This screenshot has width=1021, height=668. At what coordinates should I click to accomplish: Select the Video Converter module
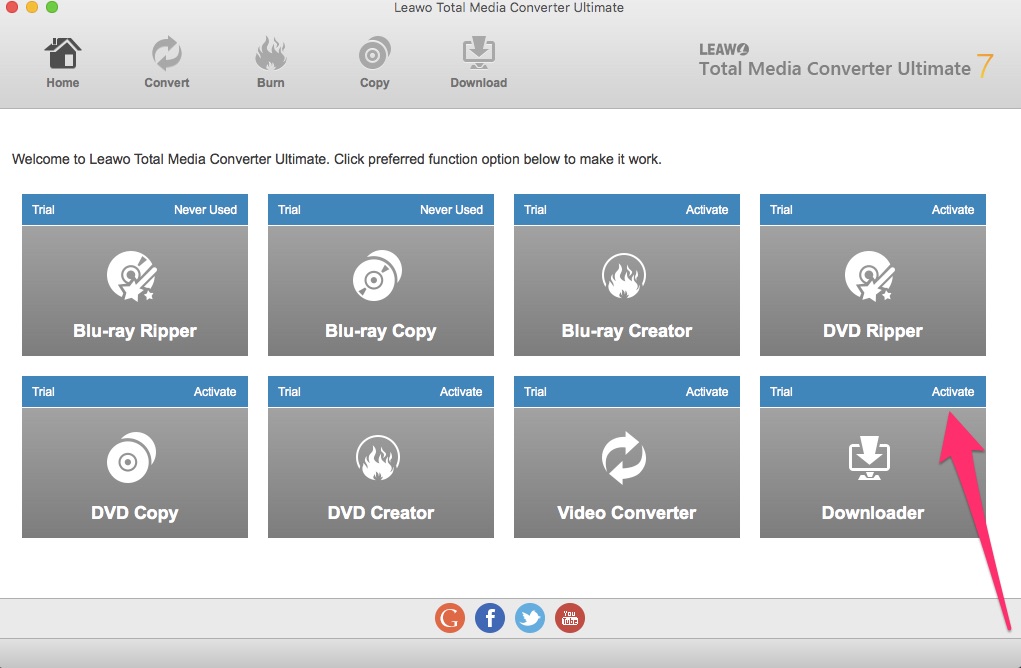tap(627, 472)
